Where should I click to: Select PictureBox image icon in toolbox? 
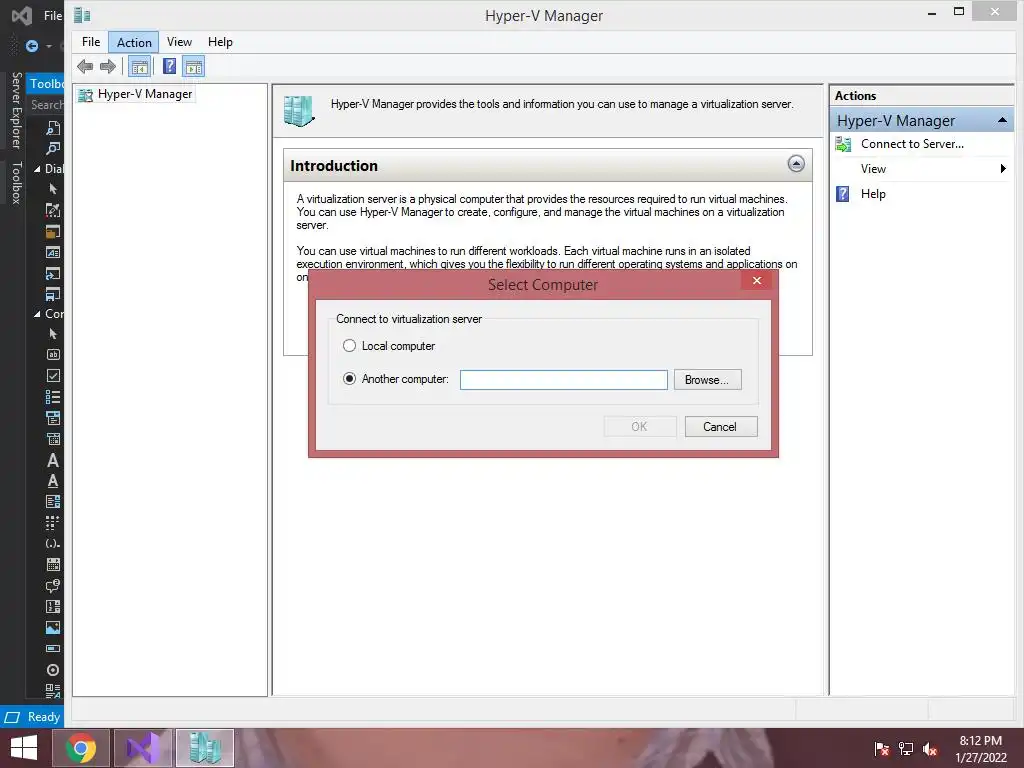pos(53,628)
